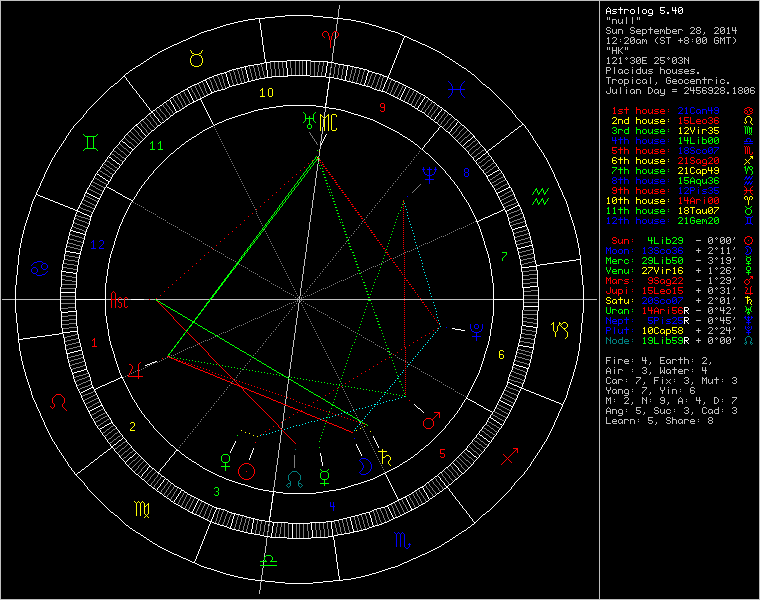
Task: Select the green Mercury glyph in the chart
Action: coord(325,477)
